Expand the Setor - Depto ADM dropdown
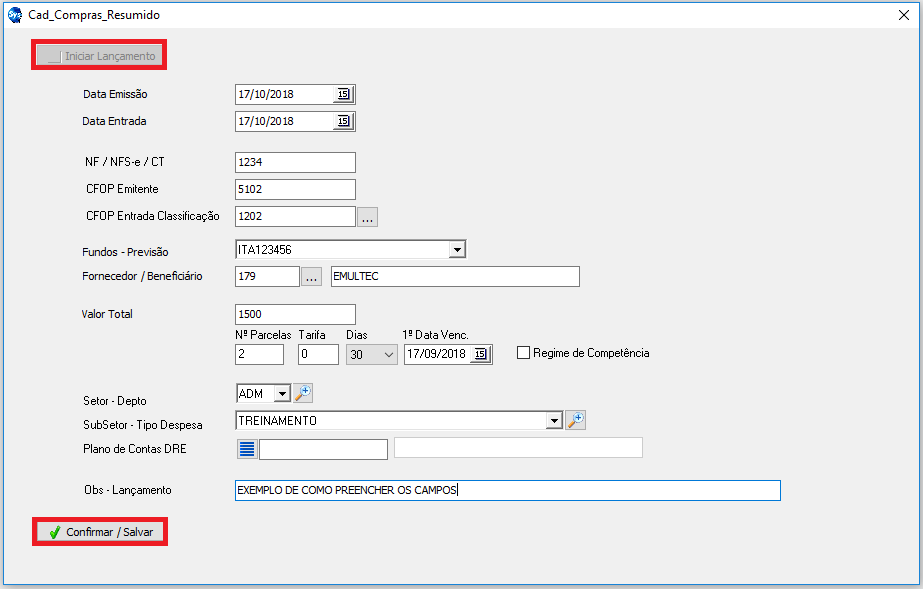The height and width of the screenshot is (589, 923). 281,394
